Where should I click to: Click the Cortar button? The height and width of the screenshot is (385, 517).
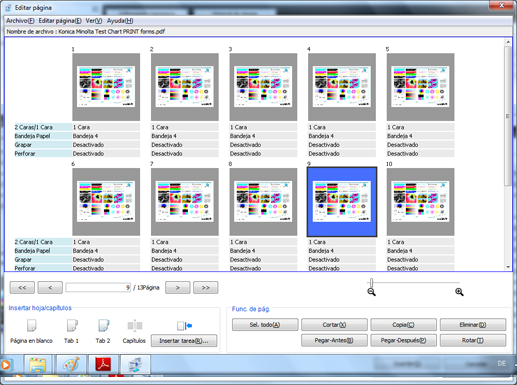click(334, 325)
